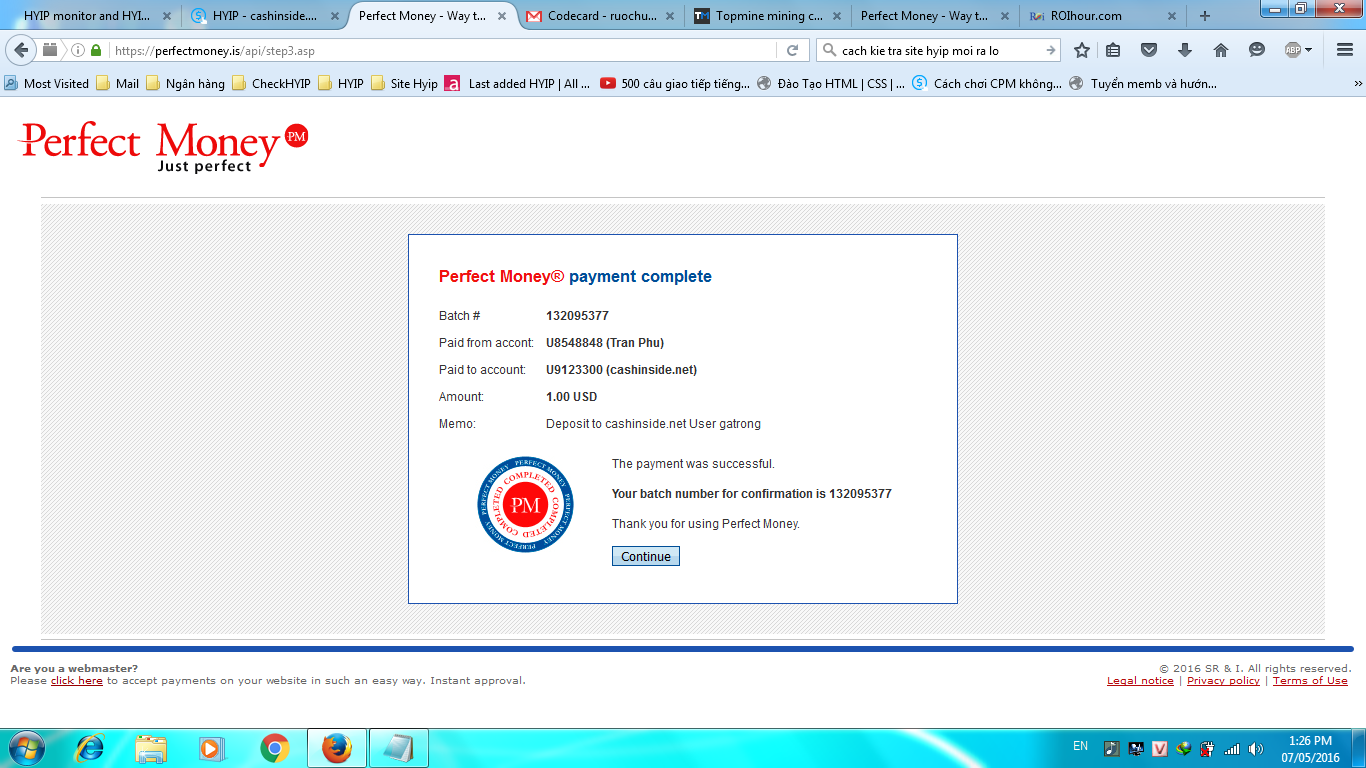Click the search go arrow in search bar
1366x768 pixels.
coord(1051,50)
